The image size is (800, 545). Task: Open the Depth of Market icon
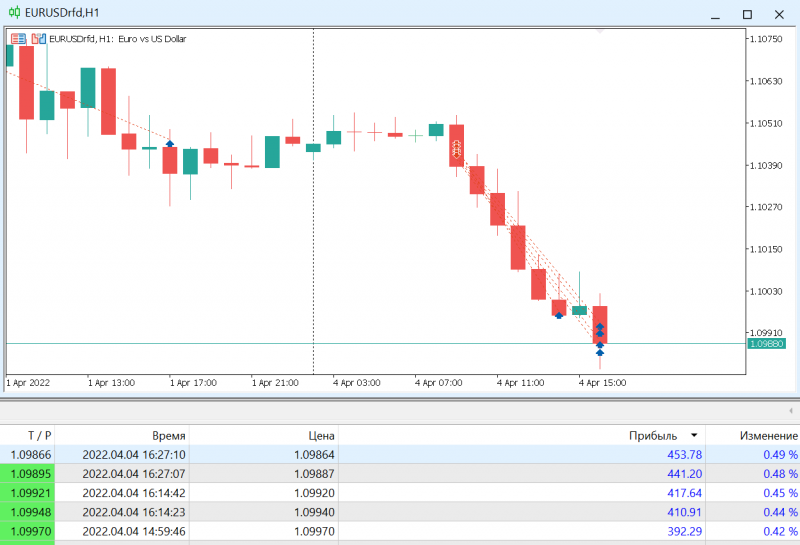pyautogui.click(x=38, y=39)
